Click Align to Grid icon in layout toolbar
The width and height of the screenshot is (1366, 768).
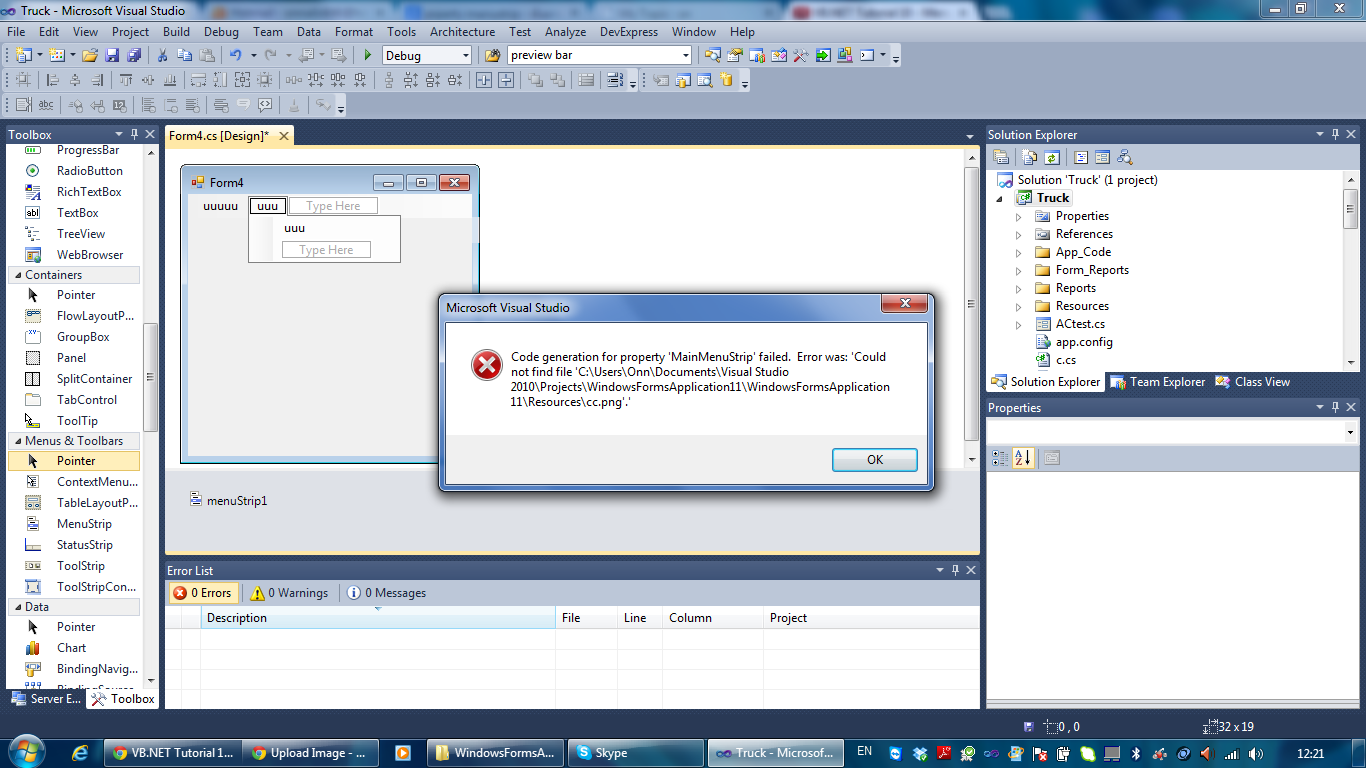tap(23, 80)
